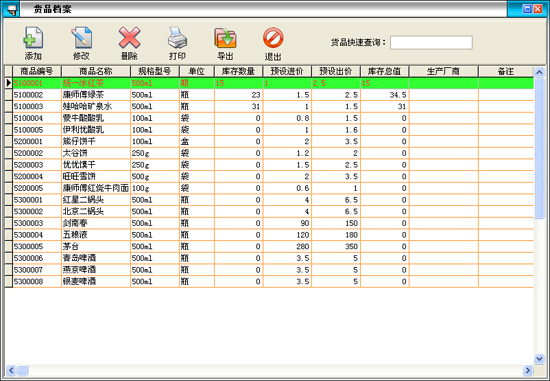Click the 库存数量 column header
The image size is (550, 381).
pyautogui.click(x=239, y=71)
